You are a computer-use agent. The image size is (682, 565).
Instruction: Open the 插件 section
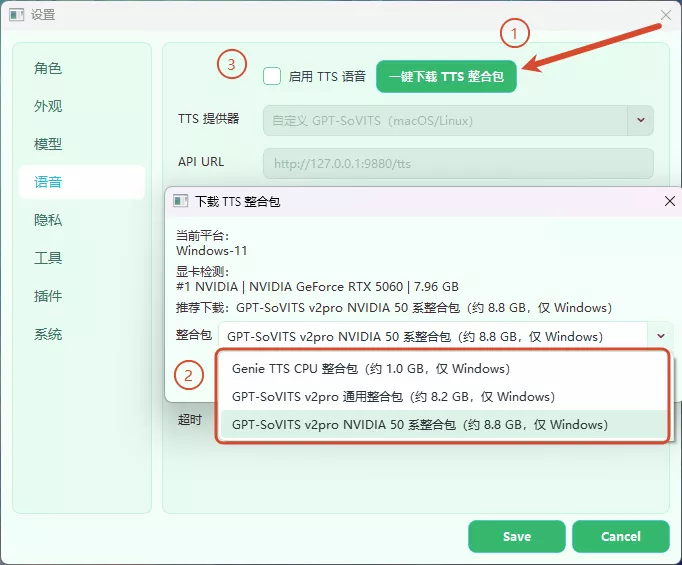coord(82,296)
